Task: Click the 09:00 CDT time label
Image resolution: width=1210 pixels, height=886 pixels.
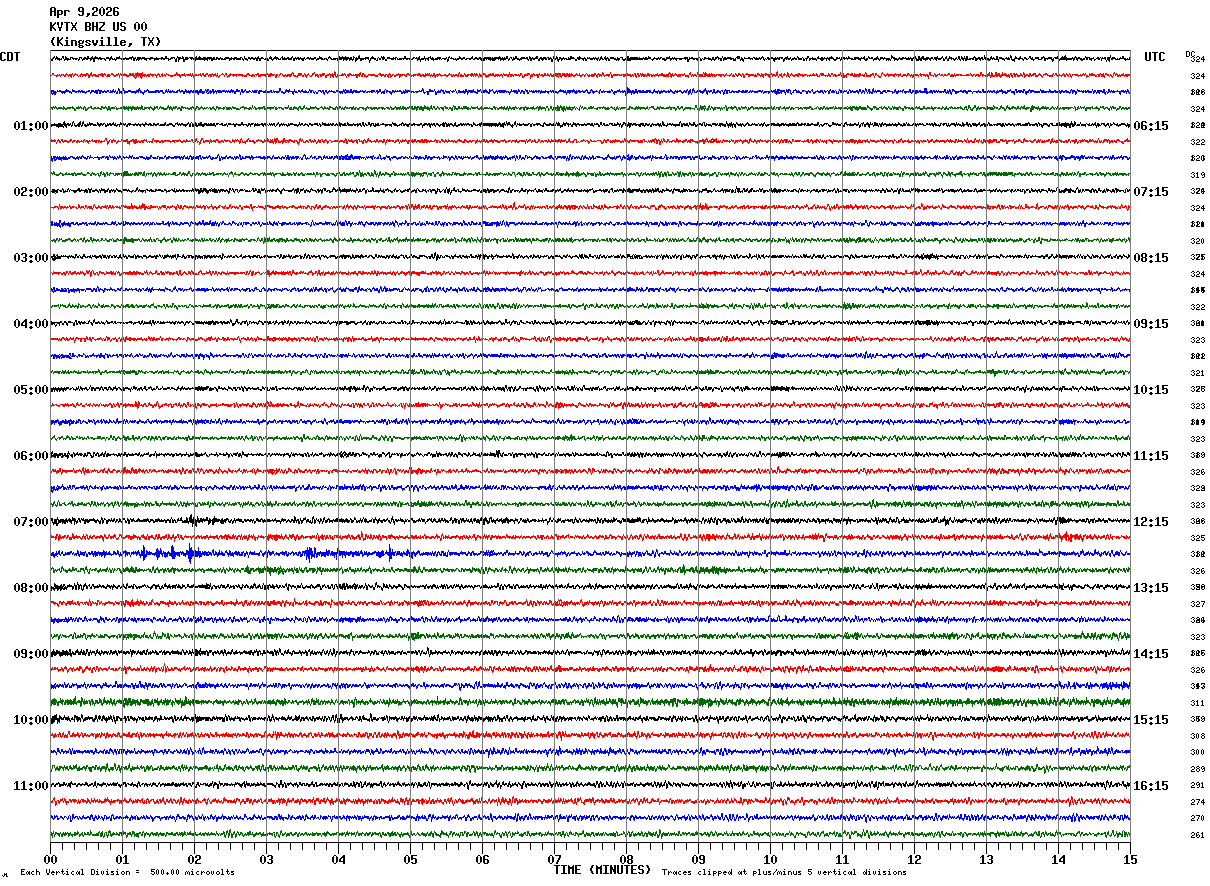Action: point(31,654)
